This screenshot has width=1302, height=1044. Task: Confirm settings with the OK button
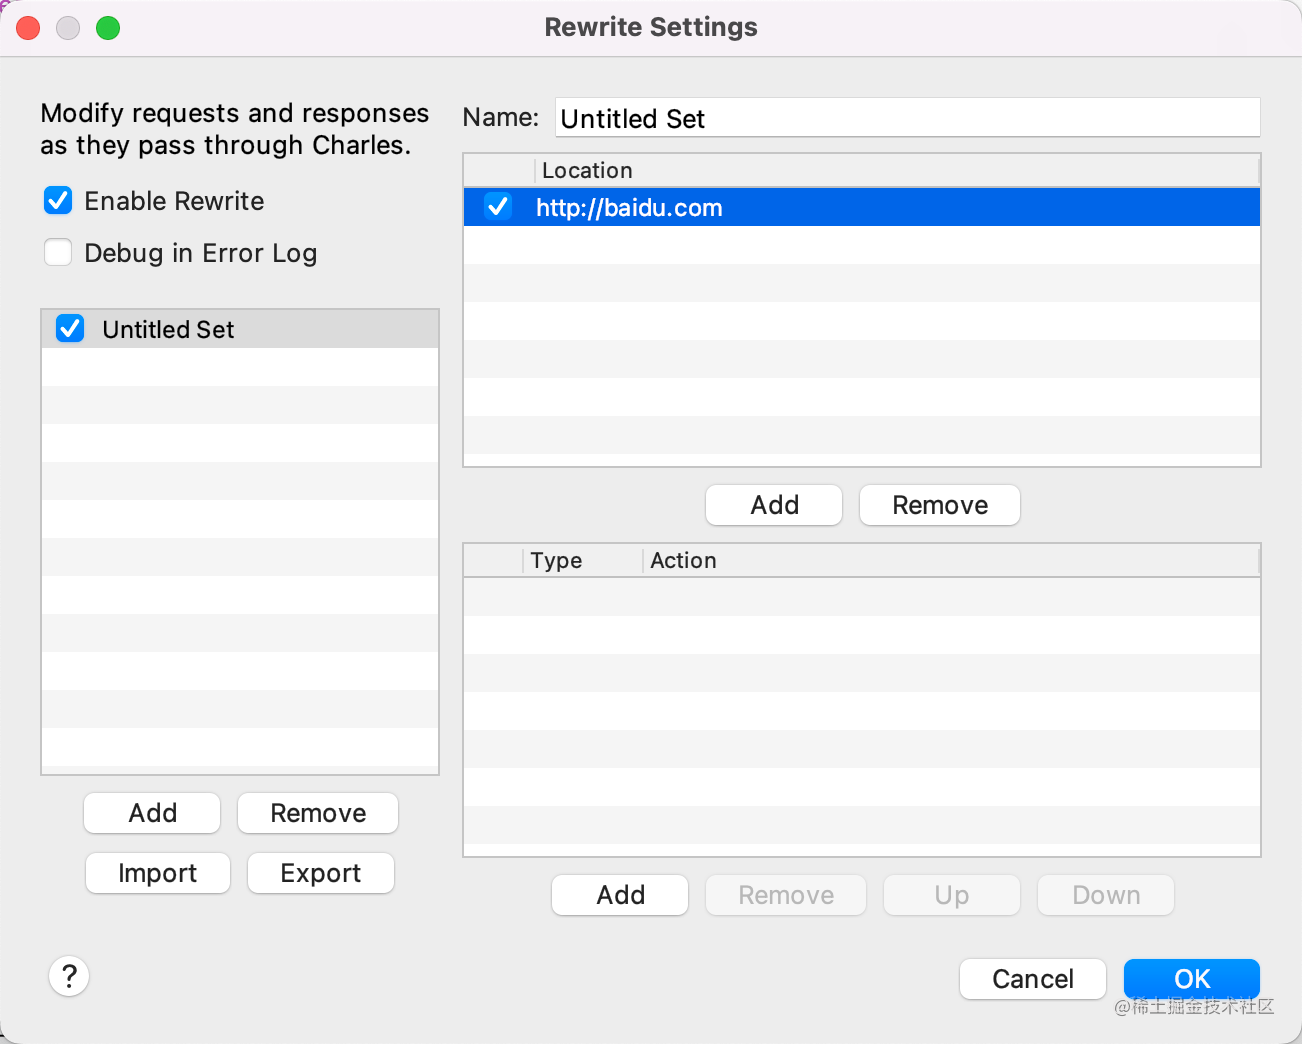[1191, 978]
